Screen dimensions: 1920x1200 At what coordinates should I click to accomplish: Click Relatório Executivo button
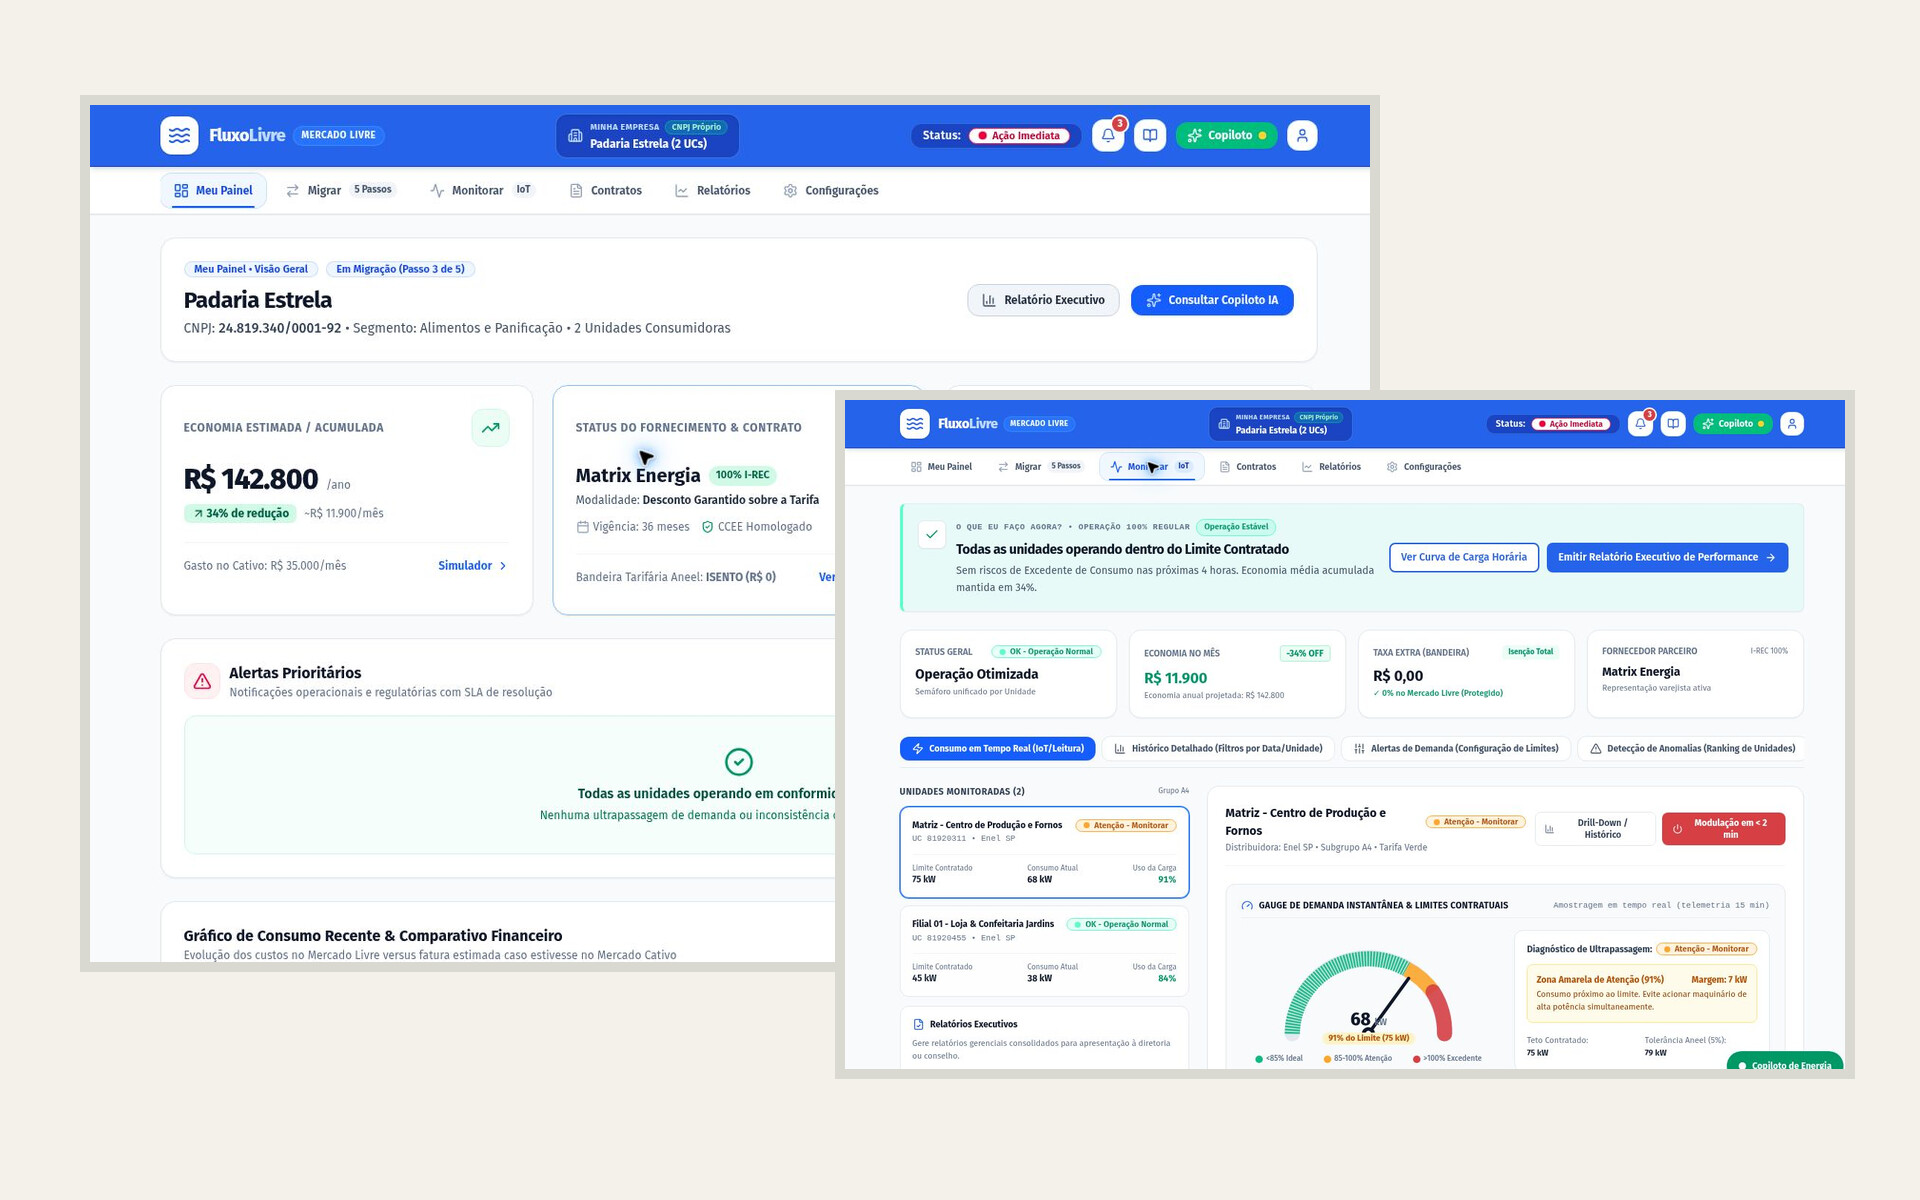pos(1043,300)
